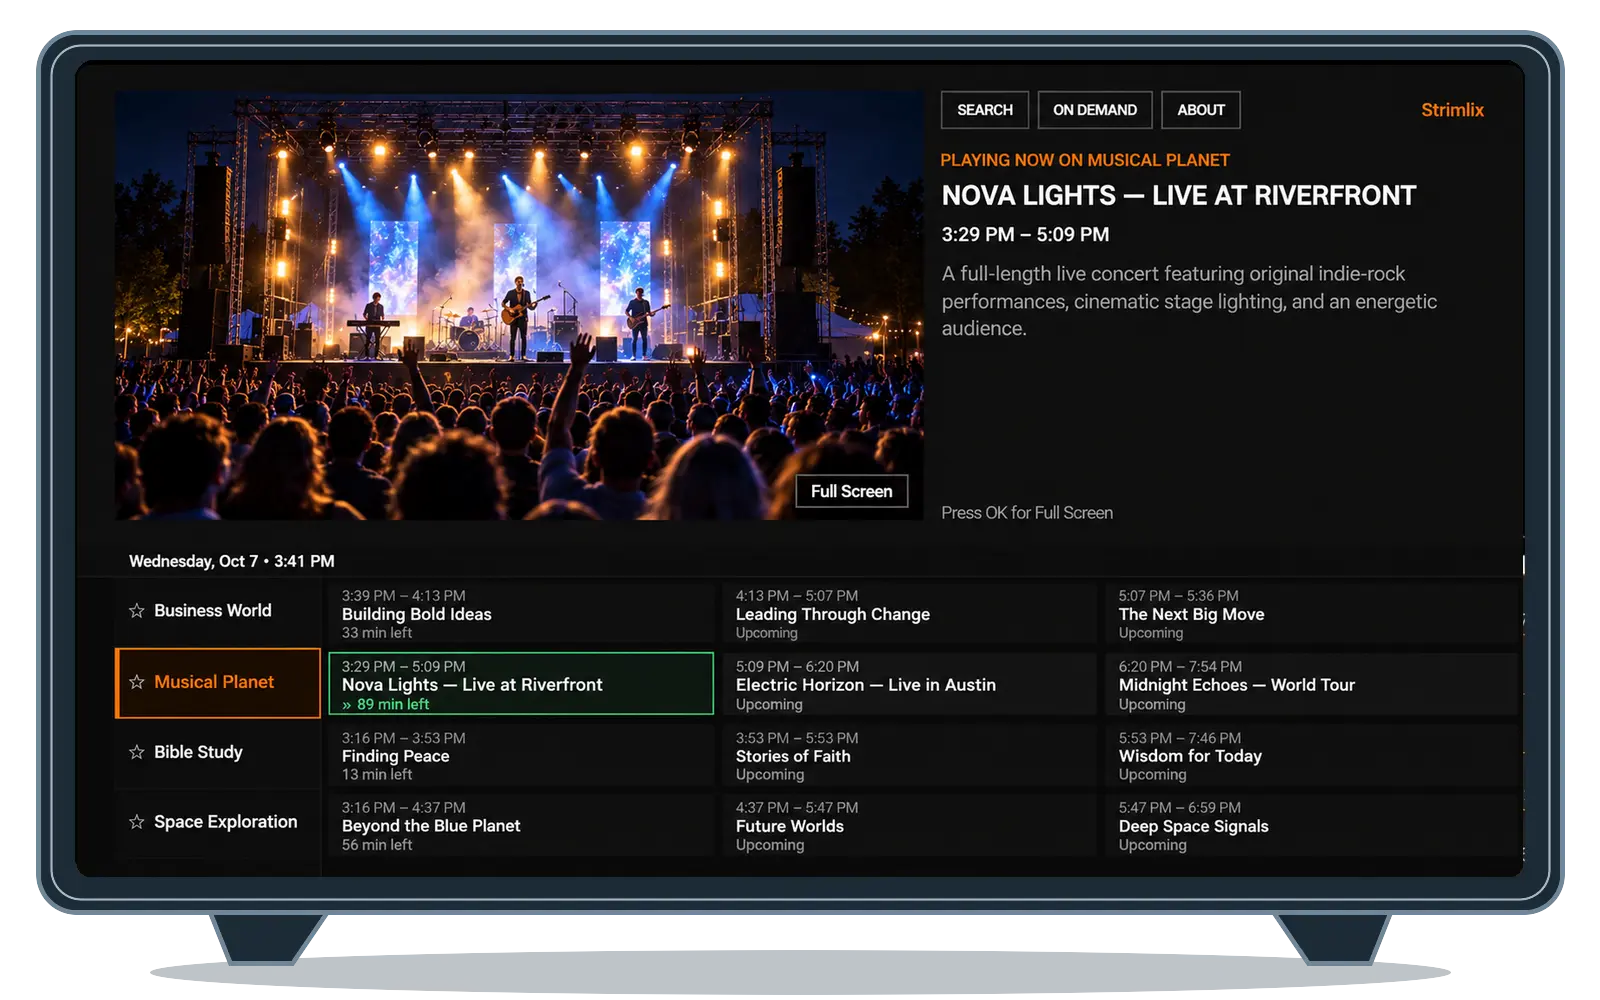Select the Business World channel name
Screen dimensions: 1600x1000
click(x=213, y=611)
